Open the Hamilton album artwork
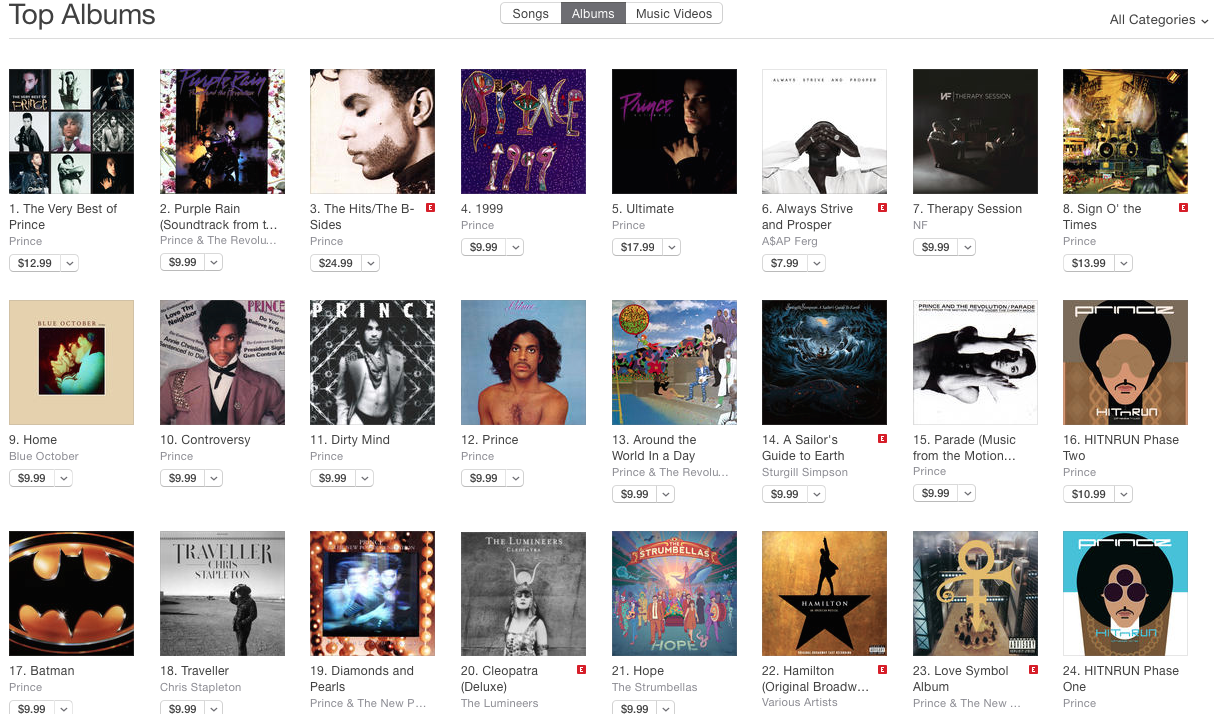The width and height of the screenshot is (1221, 714). pos(824,593)
